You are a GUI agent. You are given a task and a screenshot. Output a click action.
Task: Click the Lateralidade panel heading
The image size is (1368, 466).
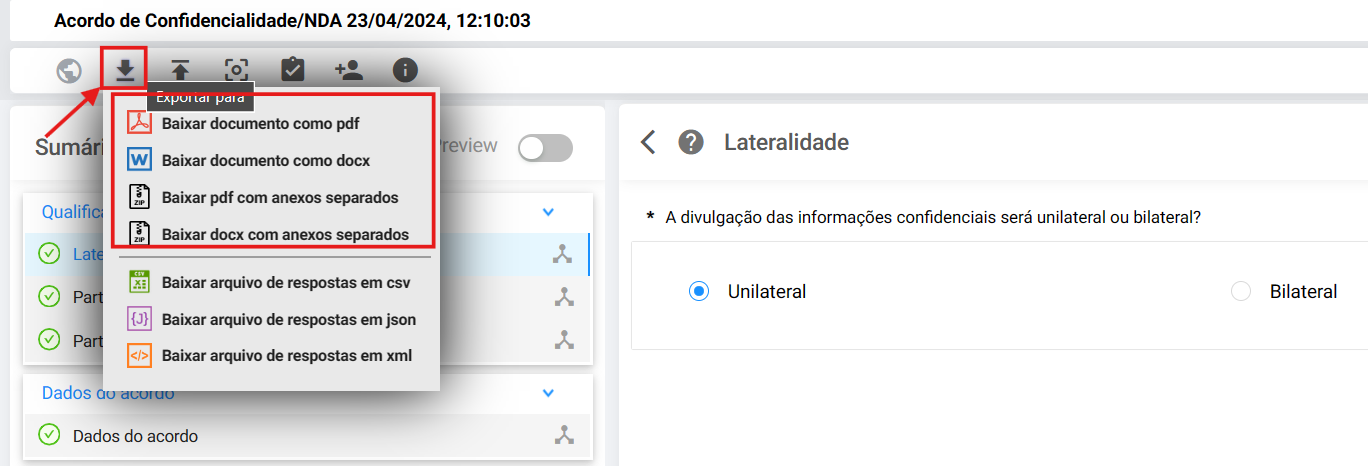786,142
